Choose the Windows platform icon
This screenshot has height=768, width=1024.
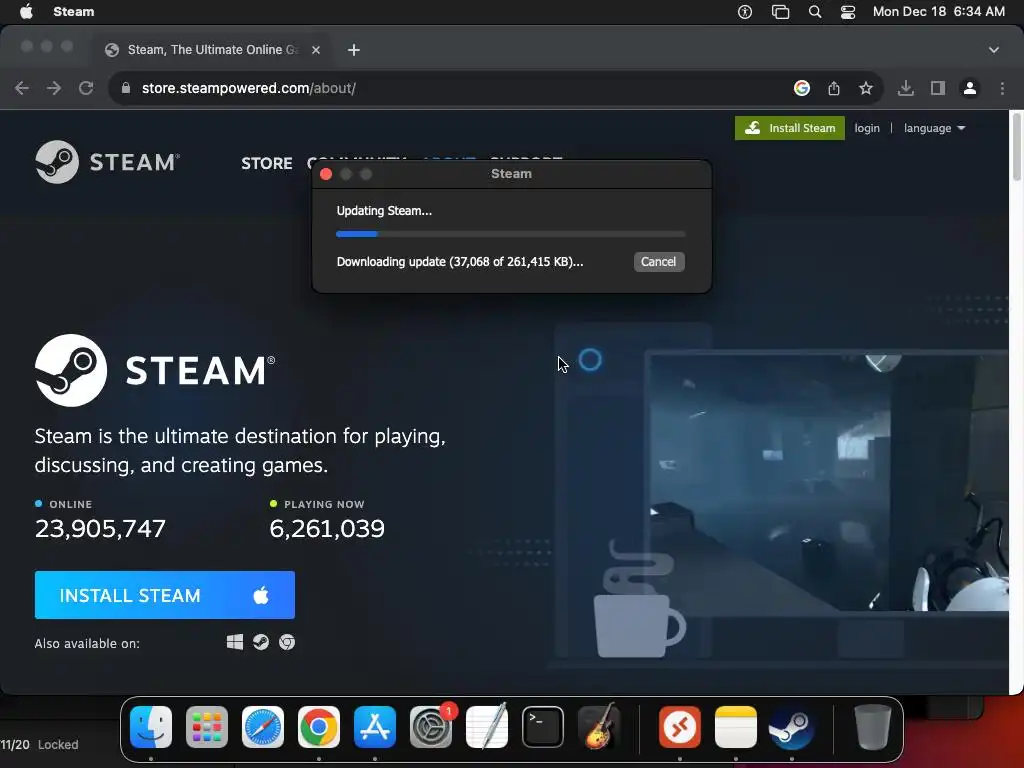(234, 643)
